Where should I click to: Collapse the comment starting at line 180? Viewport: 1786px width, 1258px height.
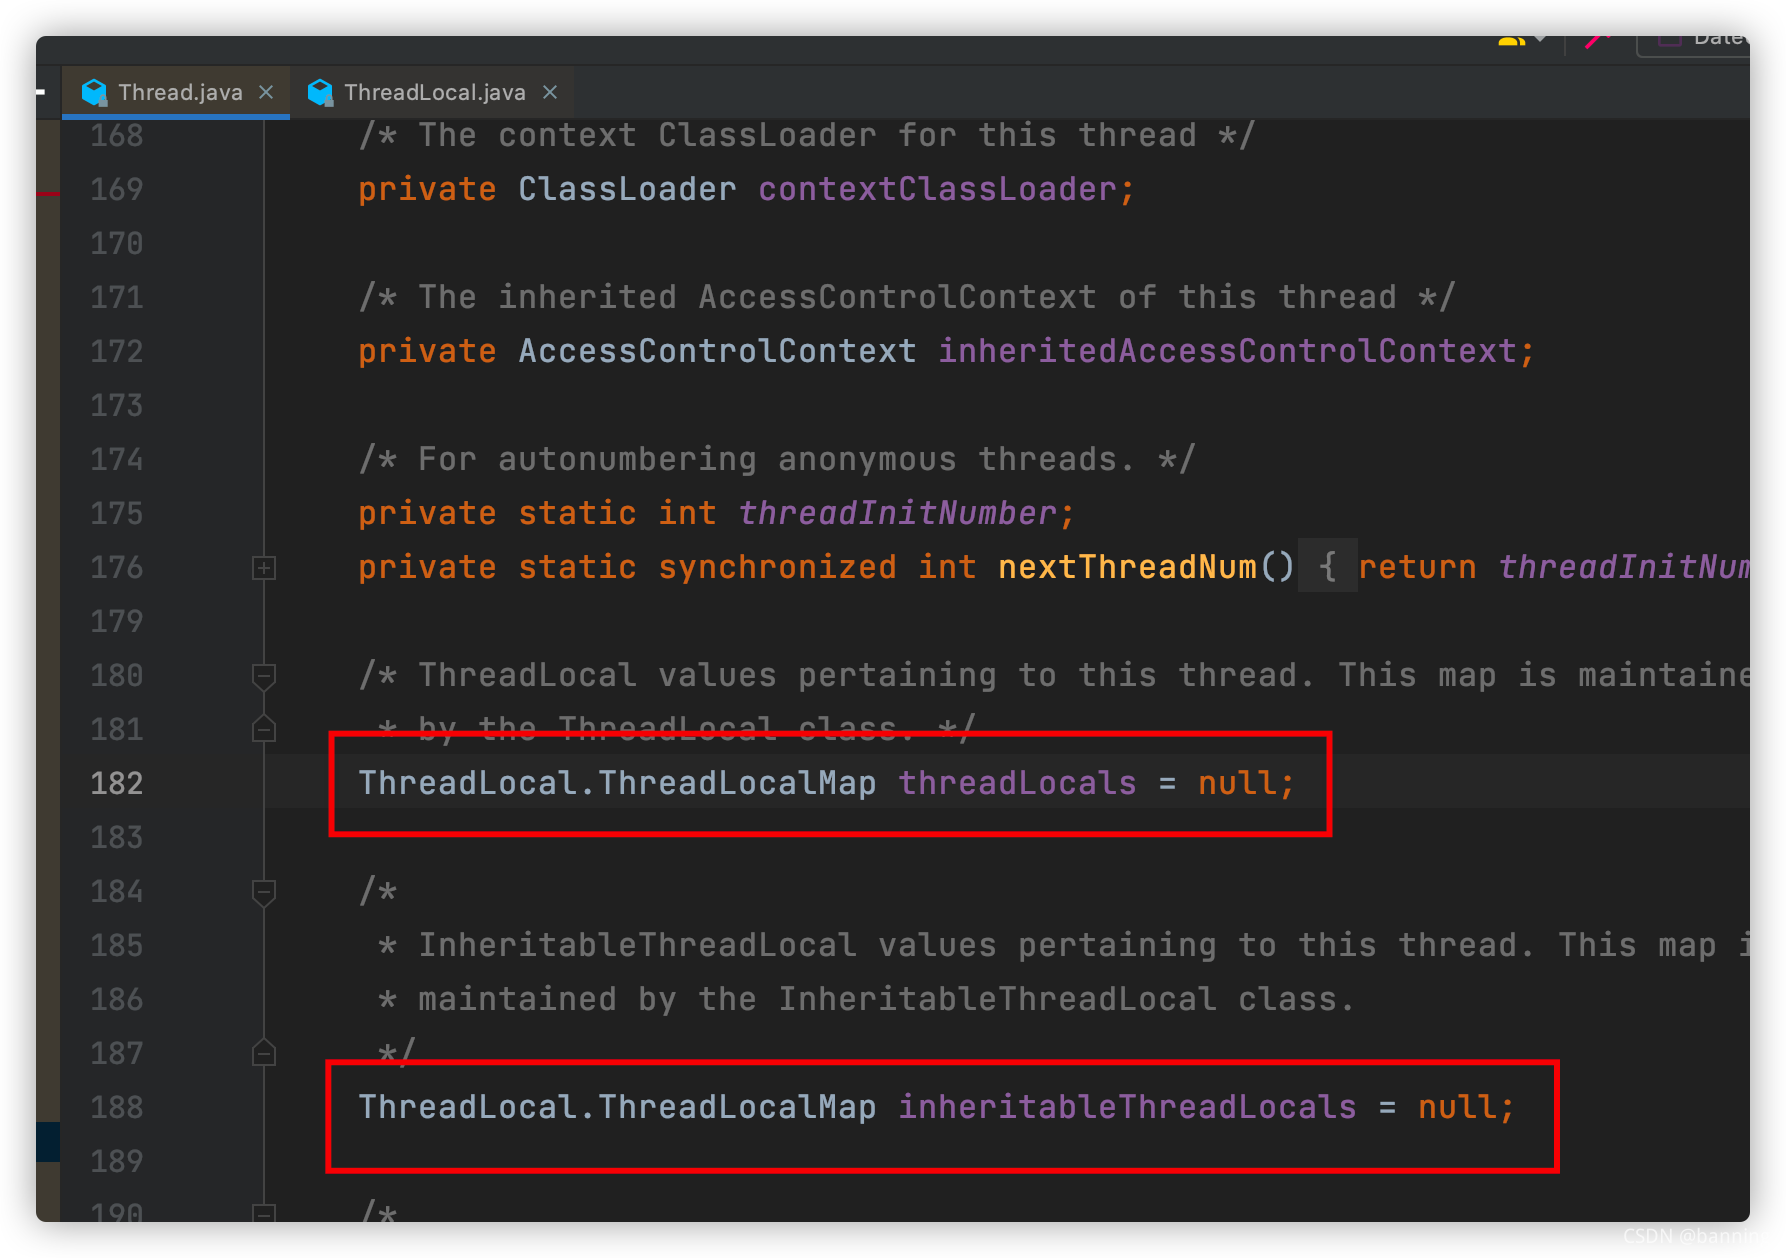[x=264, y=676]
